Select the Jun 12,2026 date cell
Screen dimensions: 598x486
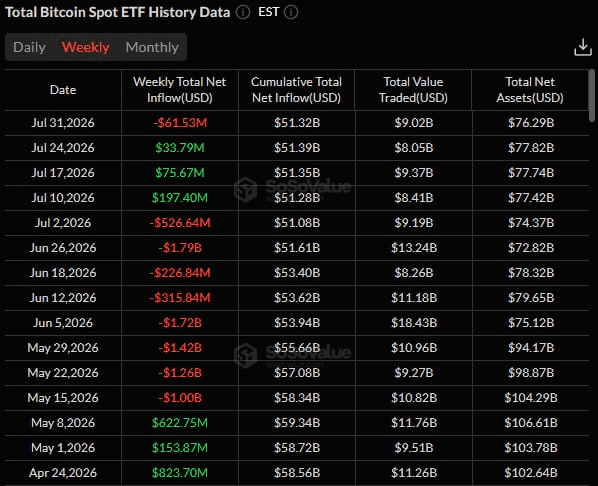(63, 298)
